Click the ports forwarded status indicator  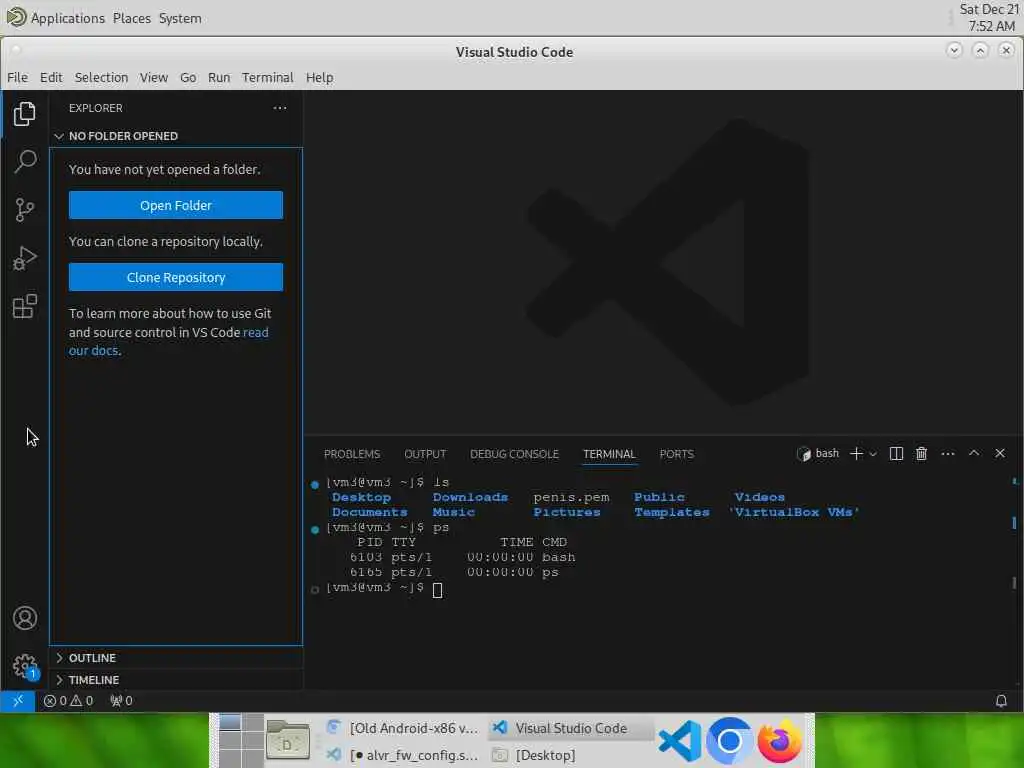pyautogui.click(x=121, y=701)
